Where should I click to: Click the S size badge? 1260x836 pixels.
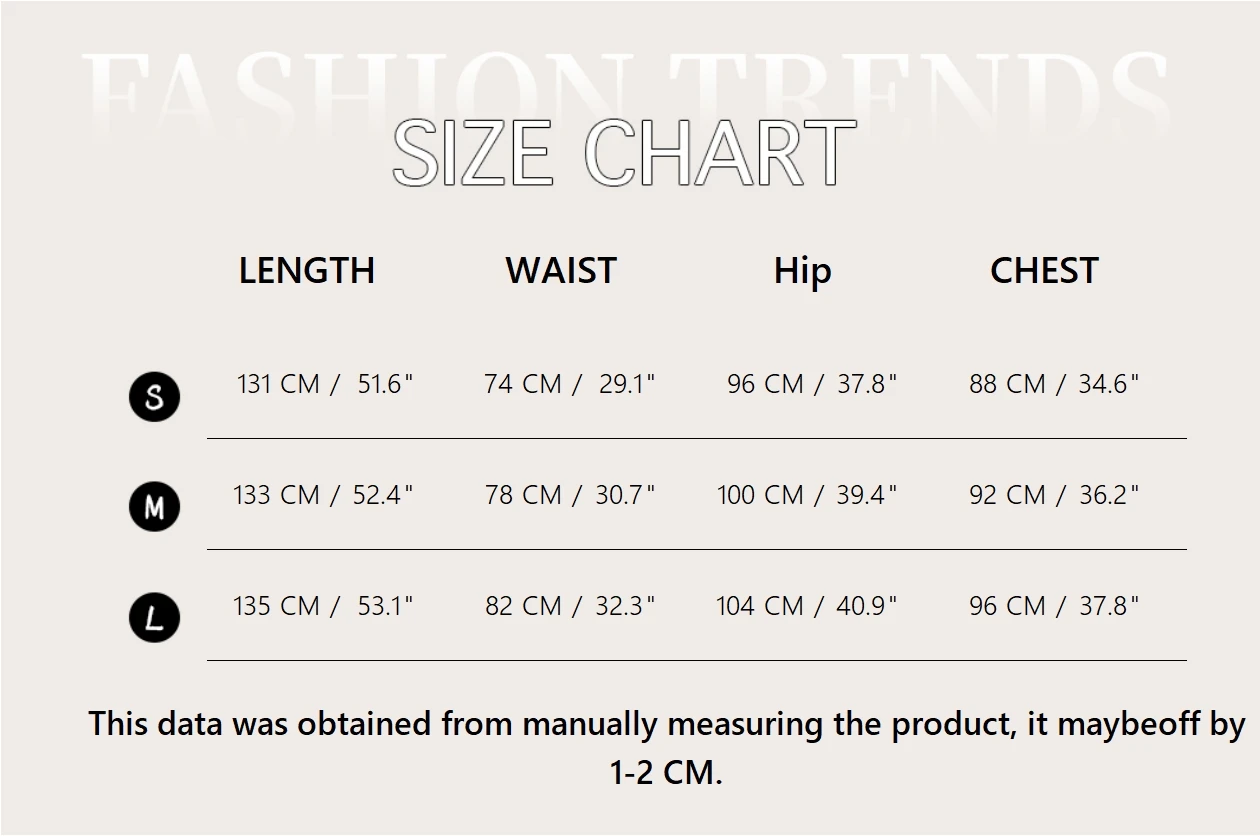coord(154,397)
